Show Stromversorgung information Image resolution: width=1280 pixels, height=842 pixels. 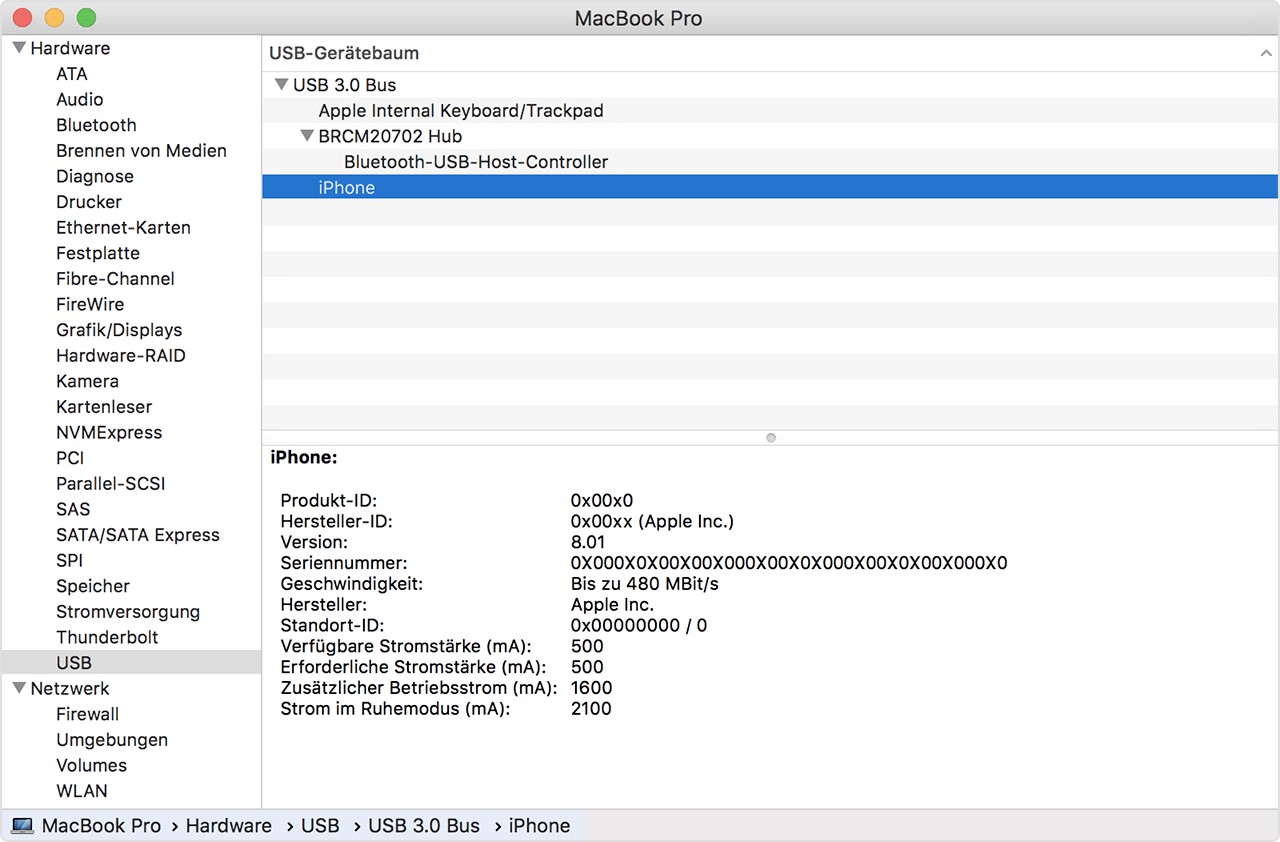[128, 612]
